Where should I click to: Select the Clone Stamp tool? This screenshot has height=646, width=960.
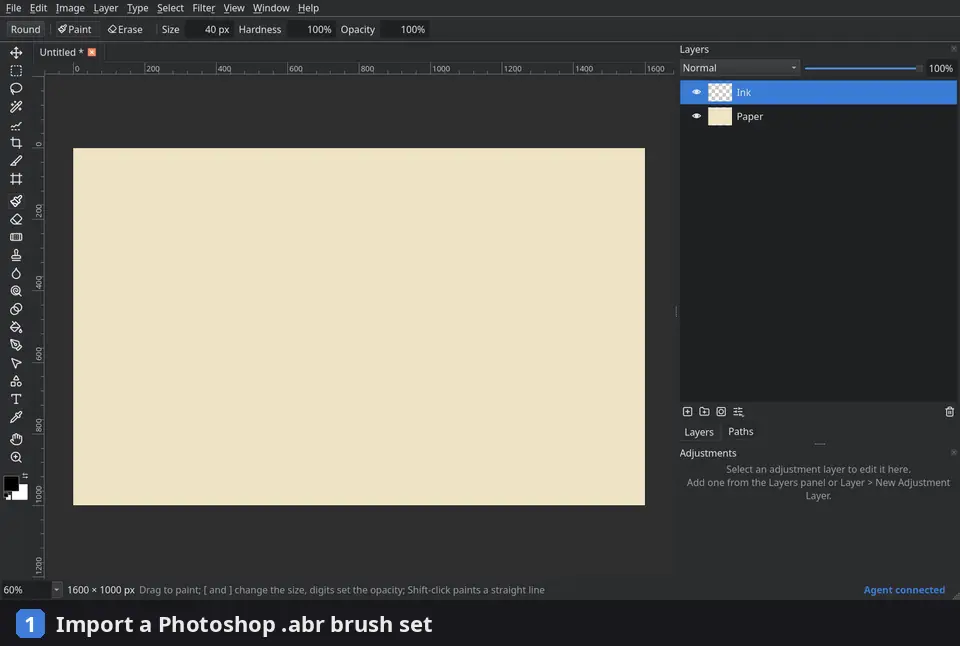[x=16, y=255]
